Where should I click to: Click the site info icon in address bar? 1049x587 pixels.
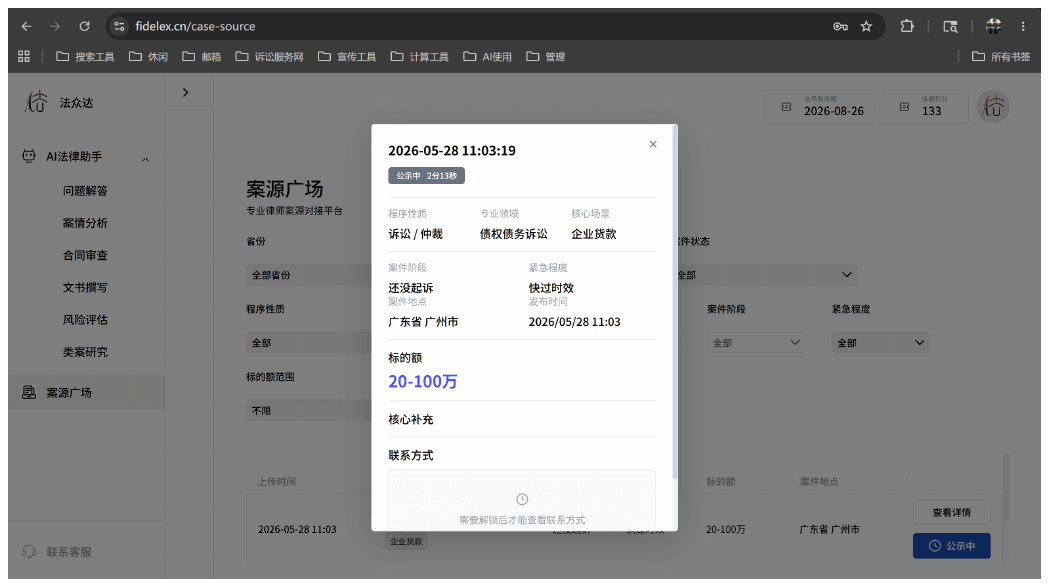119,26
